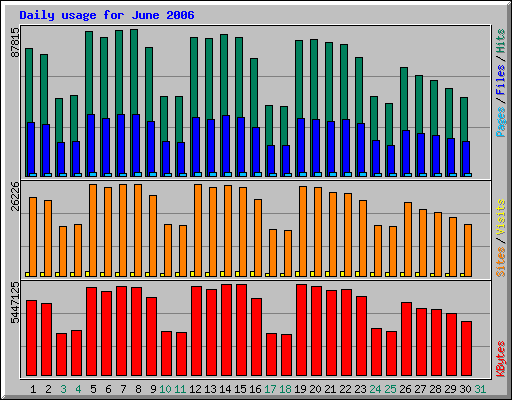
Task: Click green weekend day label 3
Action: pyautogui.click(x=63, y=389)
